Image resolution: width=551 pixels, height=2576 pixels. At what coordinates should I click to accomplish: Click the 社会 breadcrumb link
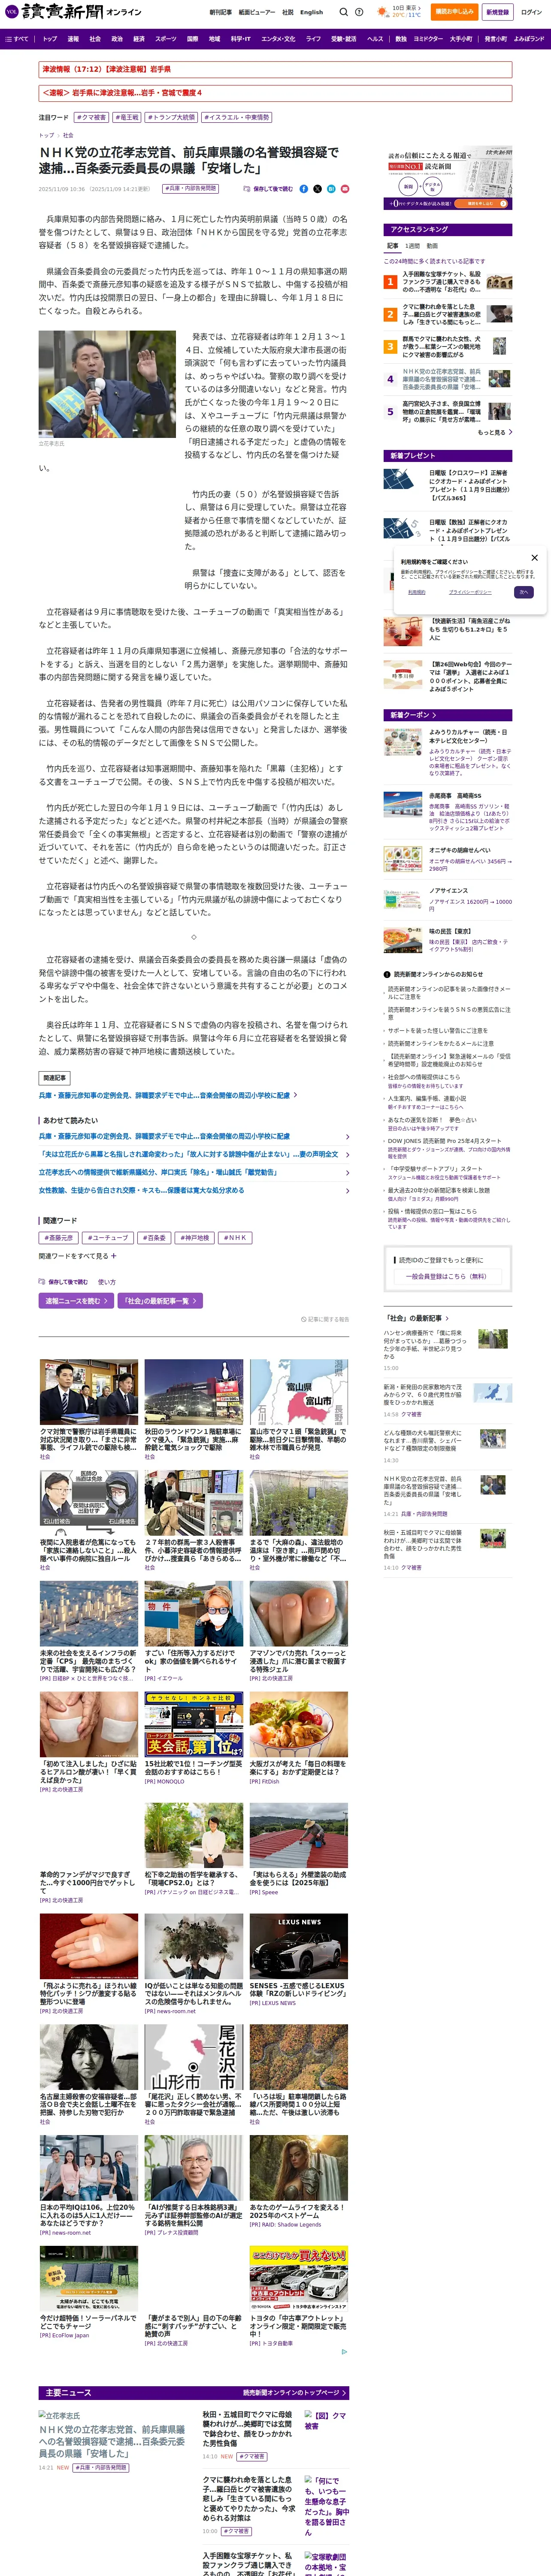coord(68,135)
